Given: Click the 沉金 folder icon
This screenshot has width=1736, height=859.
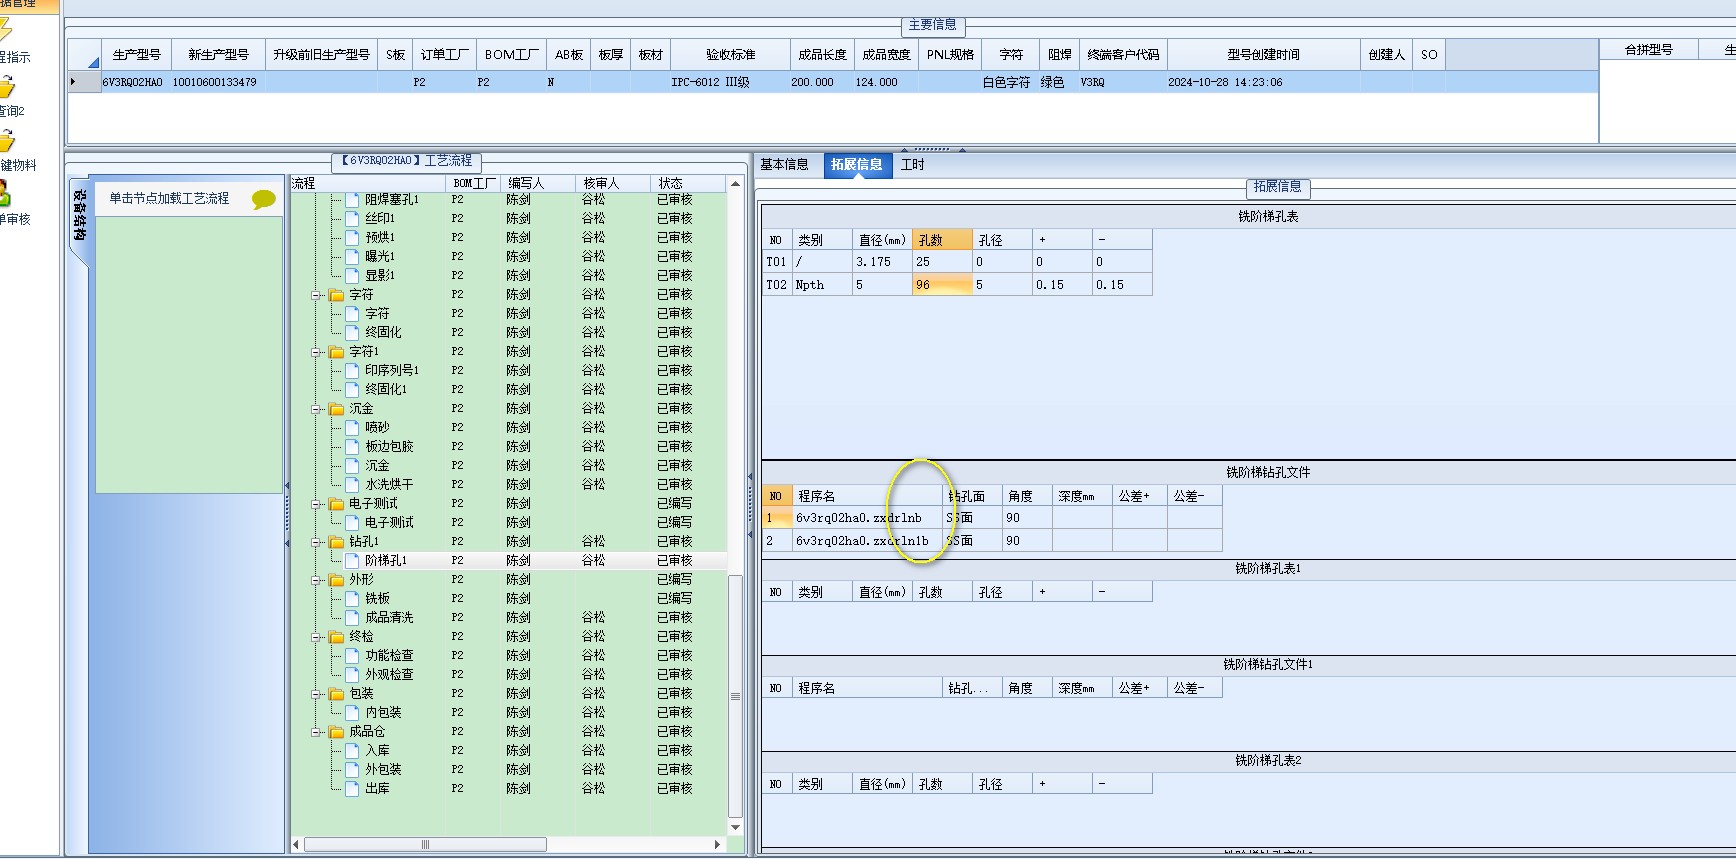Looking at the screenshot, I should pyautogui.click(x=337, y=409).
